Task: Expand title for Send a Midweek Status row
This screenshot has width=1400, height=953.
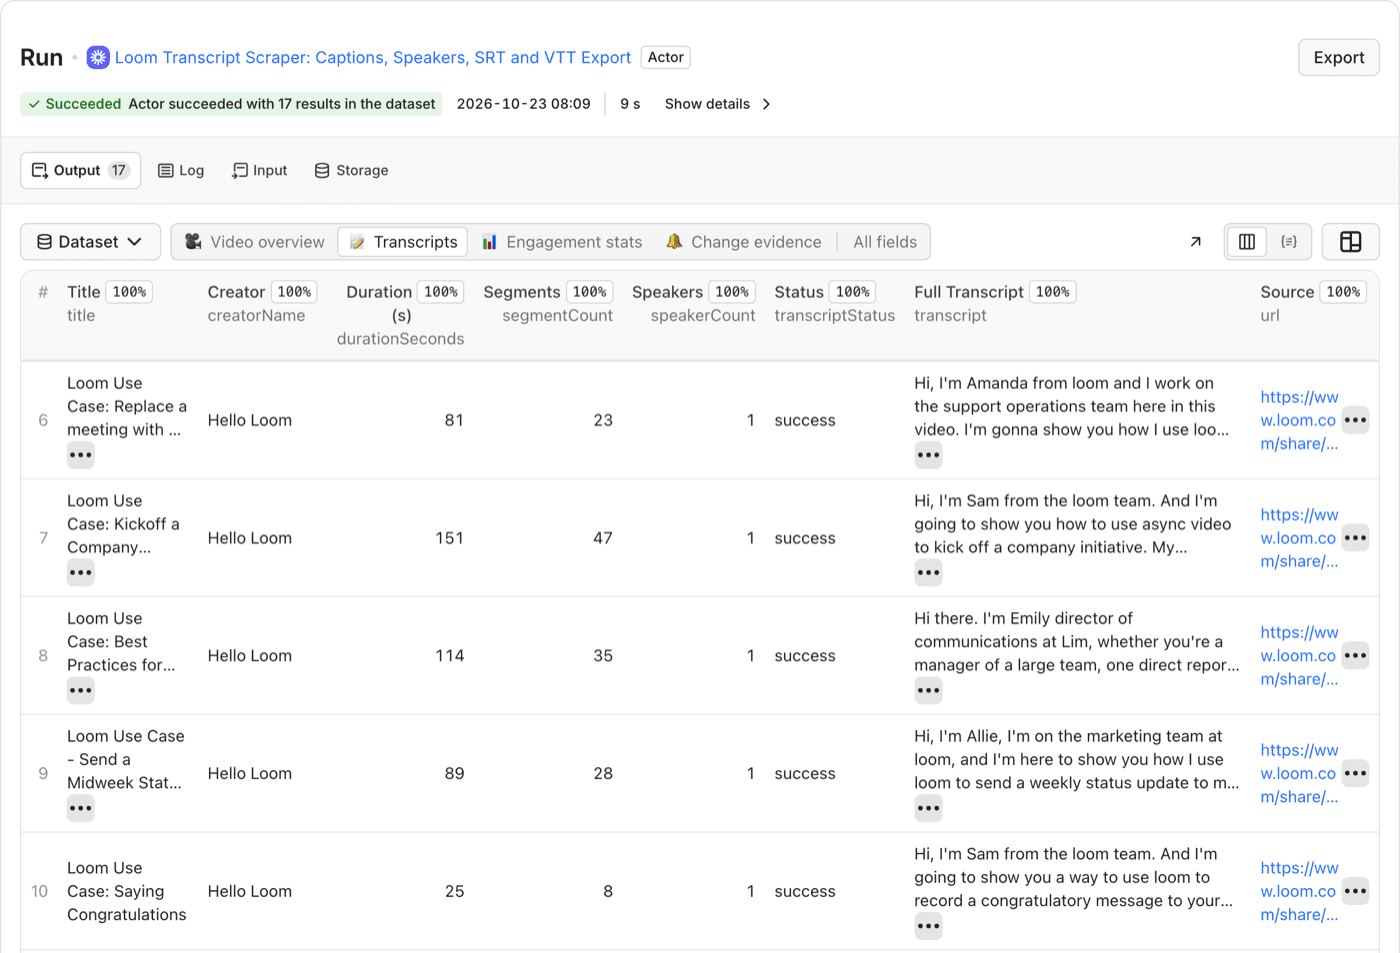Action: (81, 809)
